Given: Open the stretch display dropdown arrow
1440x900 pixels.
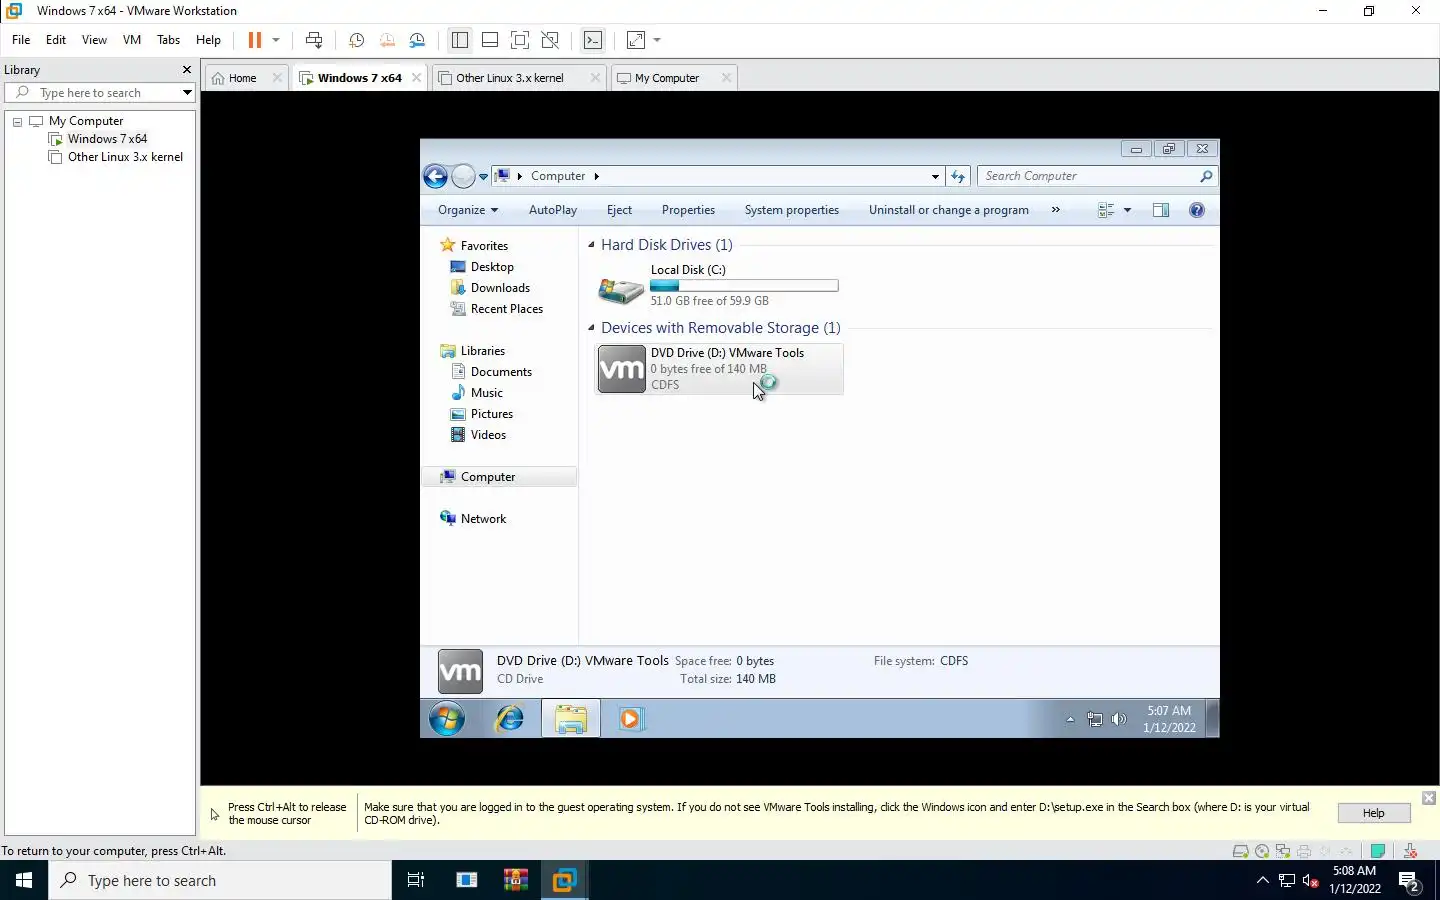Looking at the screenshot, I should (657, 40).
